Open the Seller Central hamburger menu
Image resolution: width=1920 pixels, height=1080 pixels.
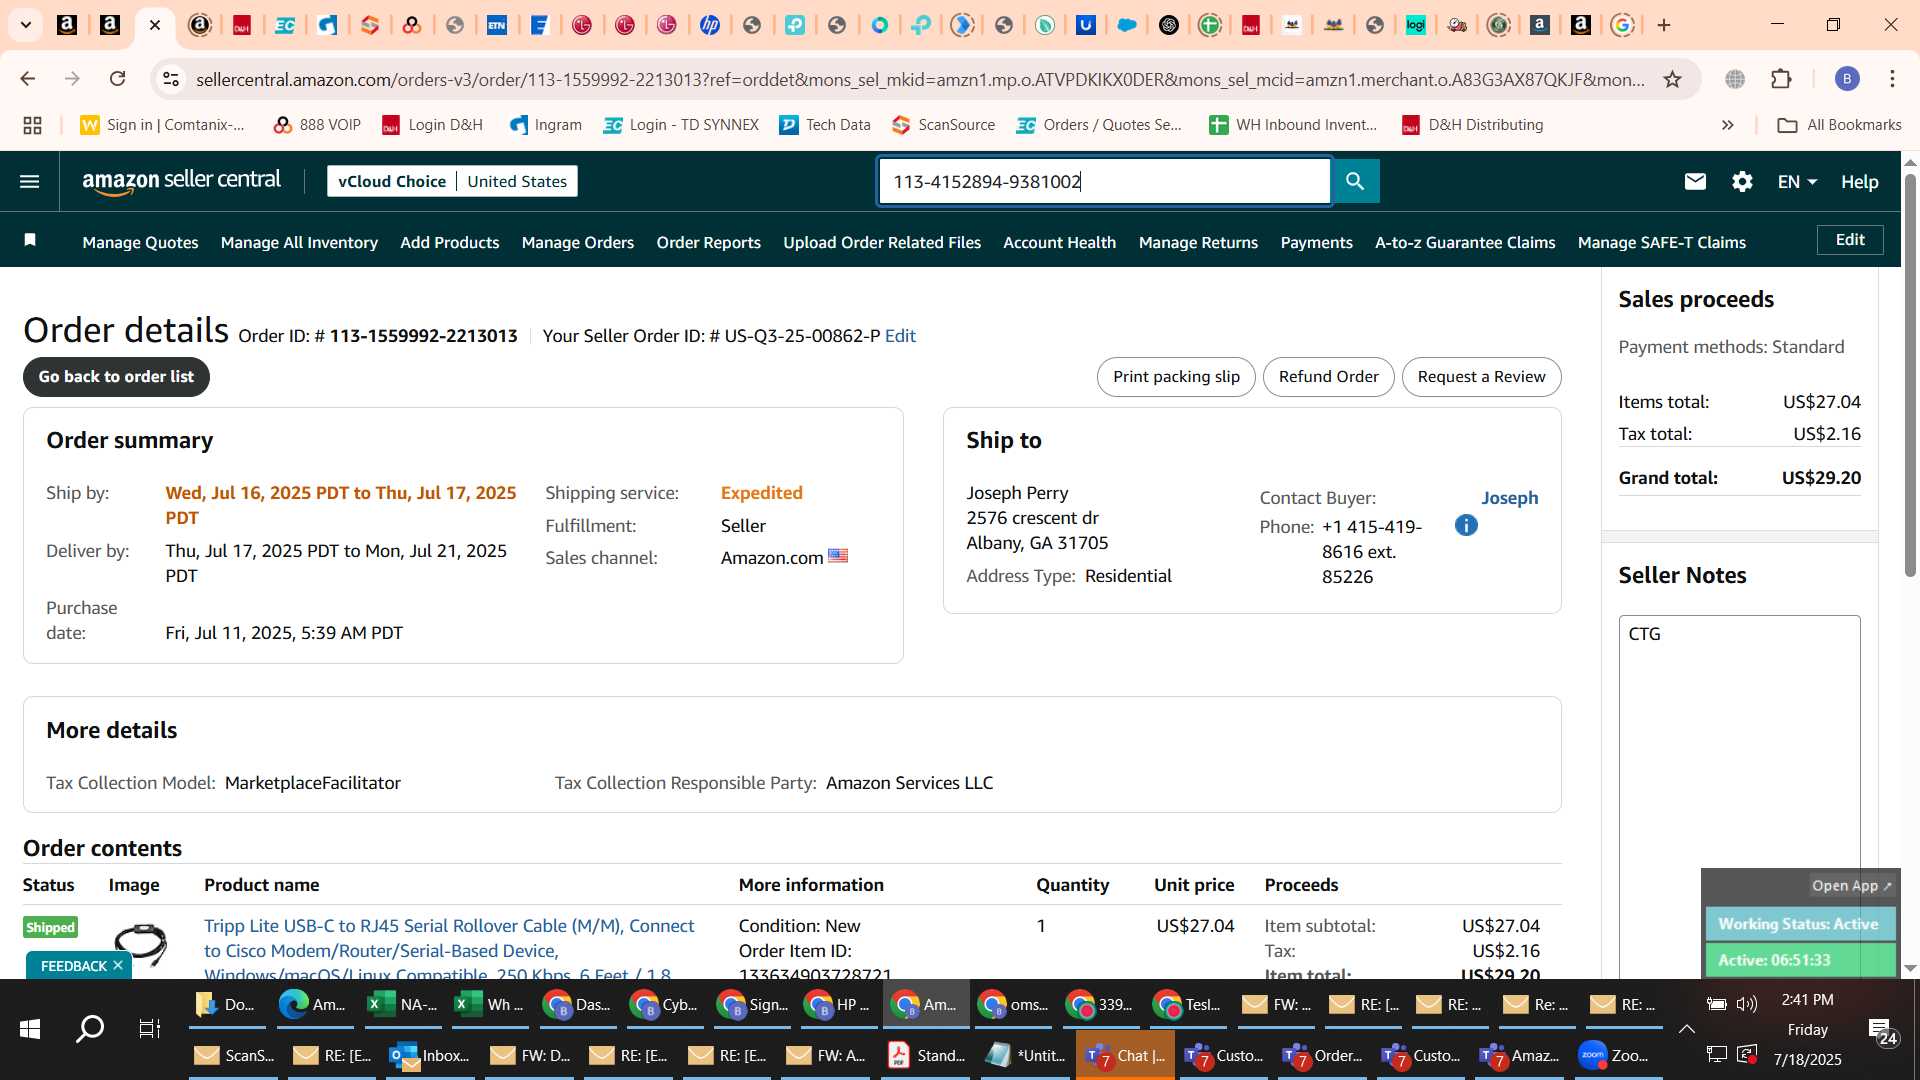click(30, 181)
